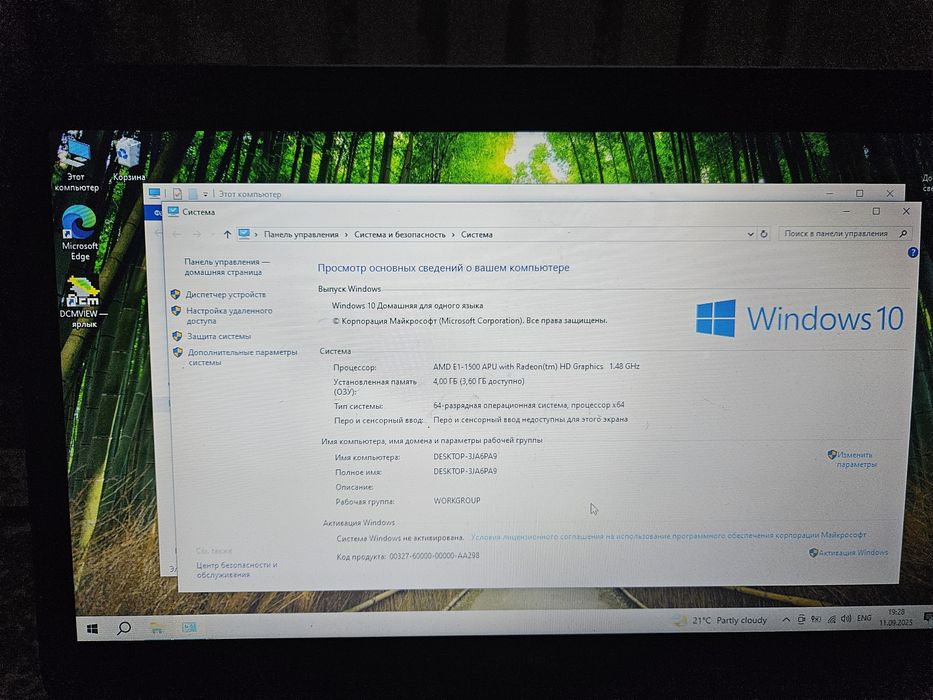Go to Панель управления — домашняя страница
This screenshot has width=933, height=700.
coord(227,267)
